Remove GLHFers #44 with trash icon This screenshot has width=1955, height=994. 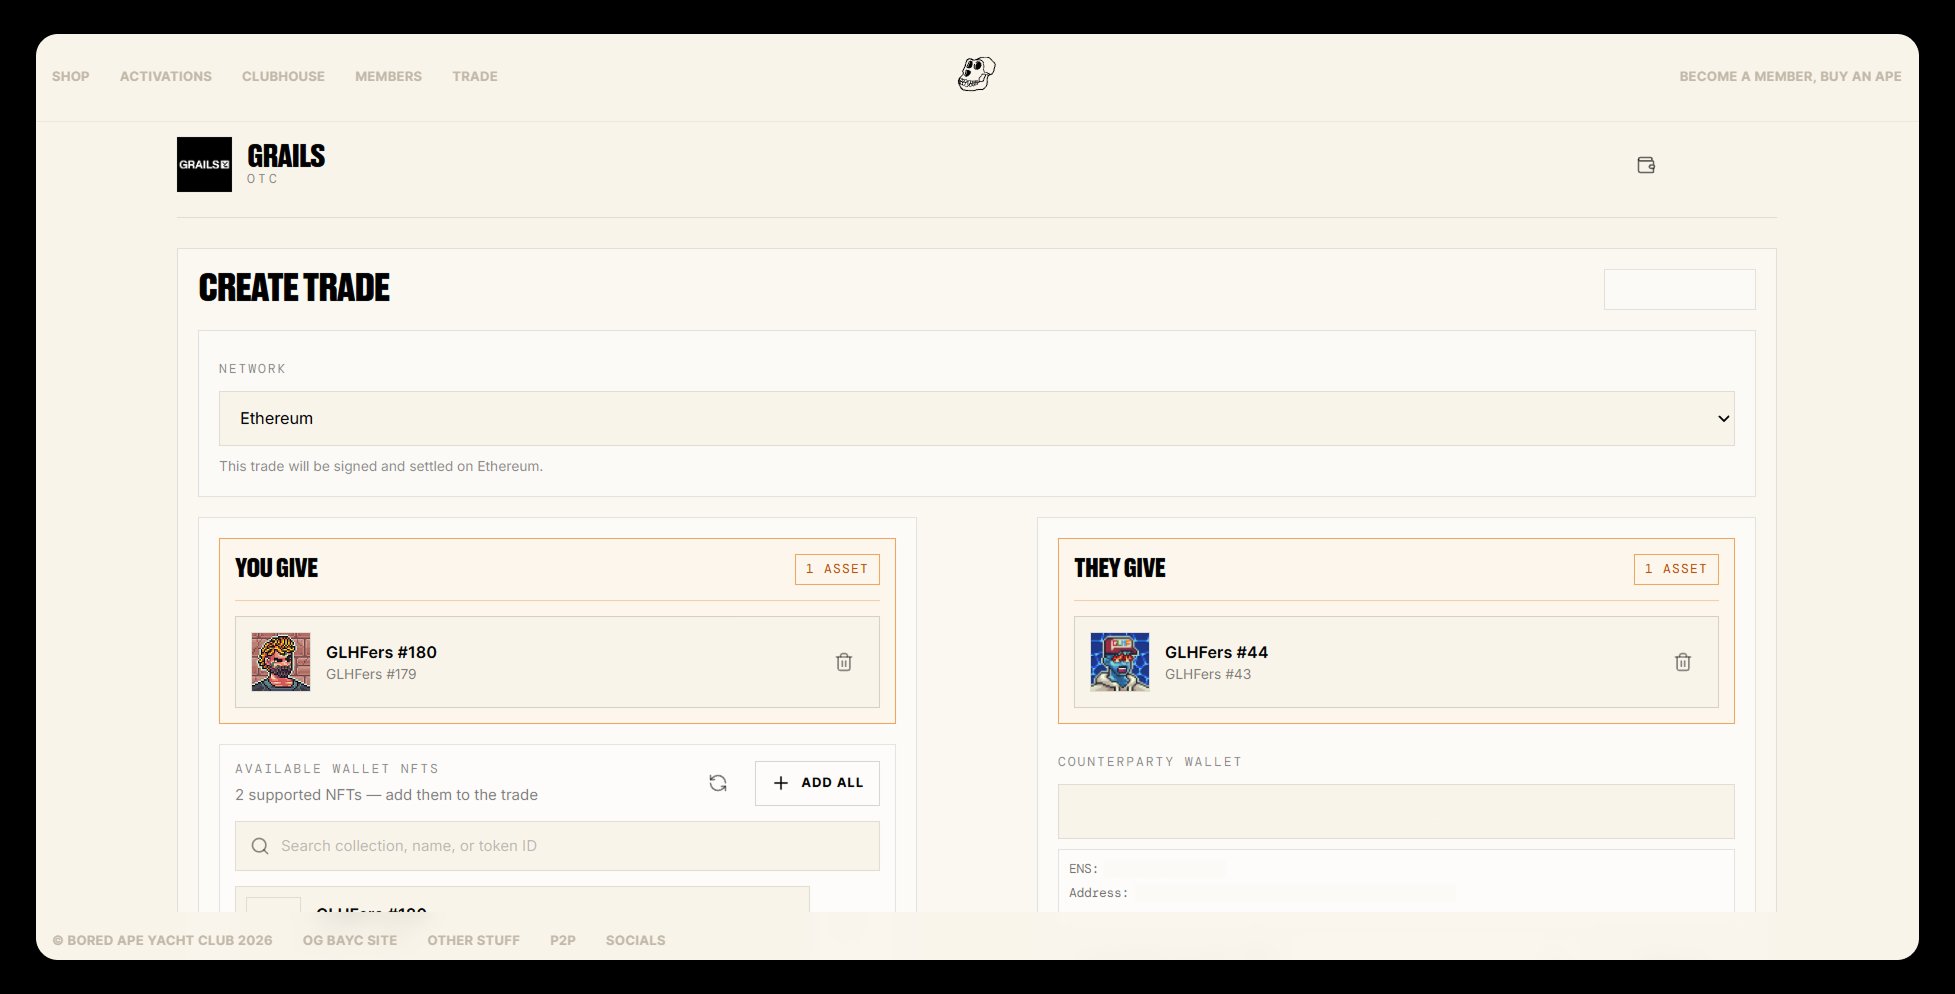point(1683,662)
